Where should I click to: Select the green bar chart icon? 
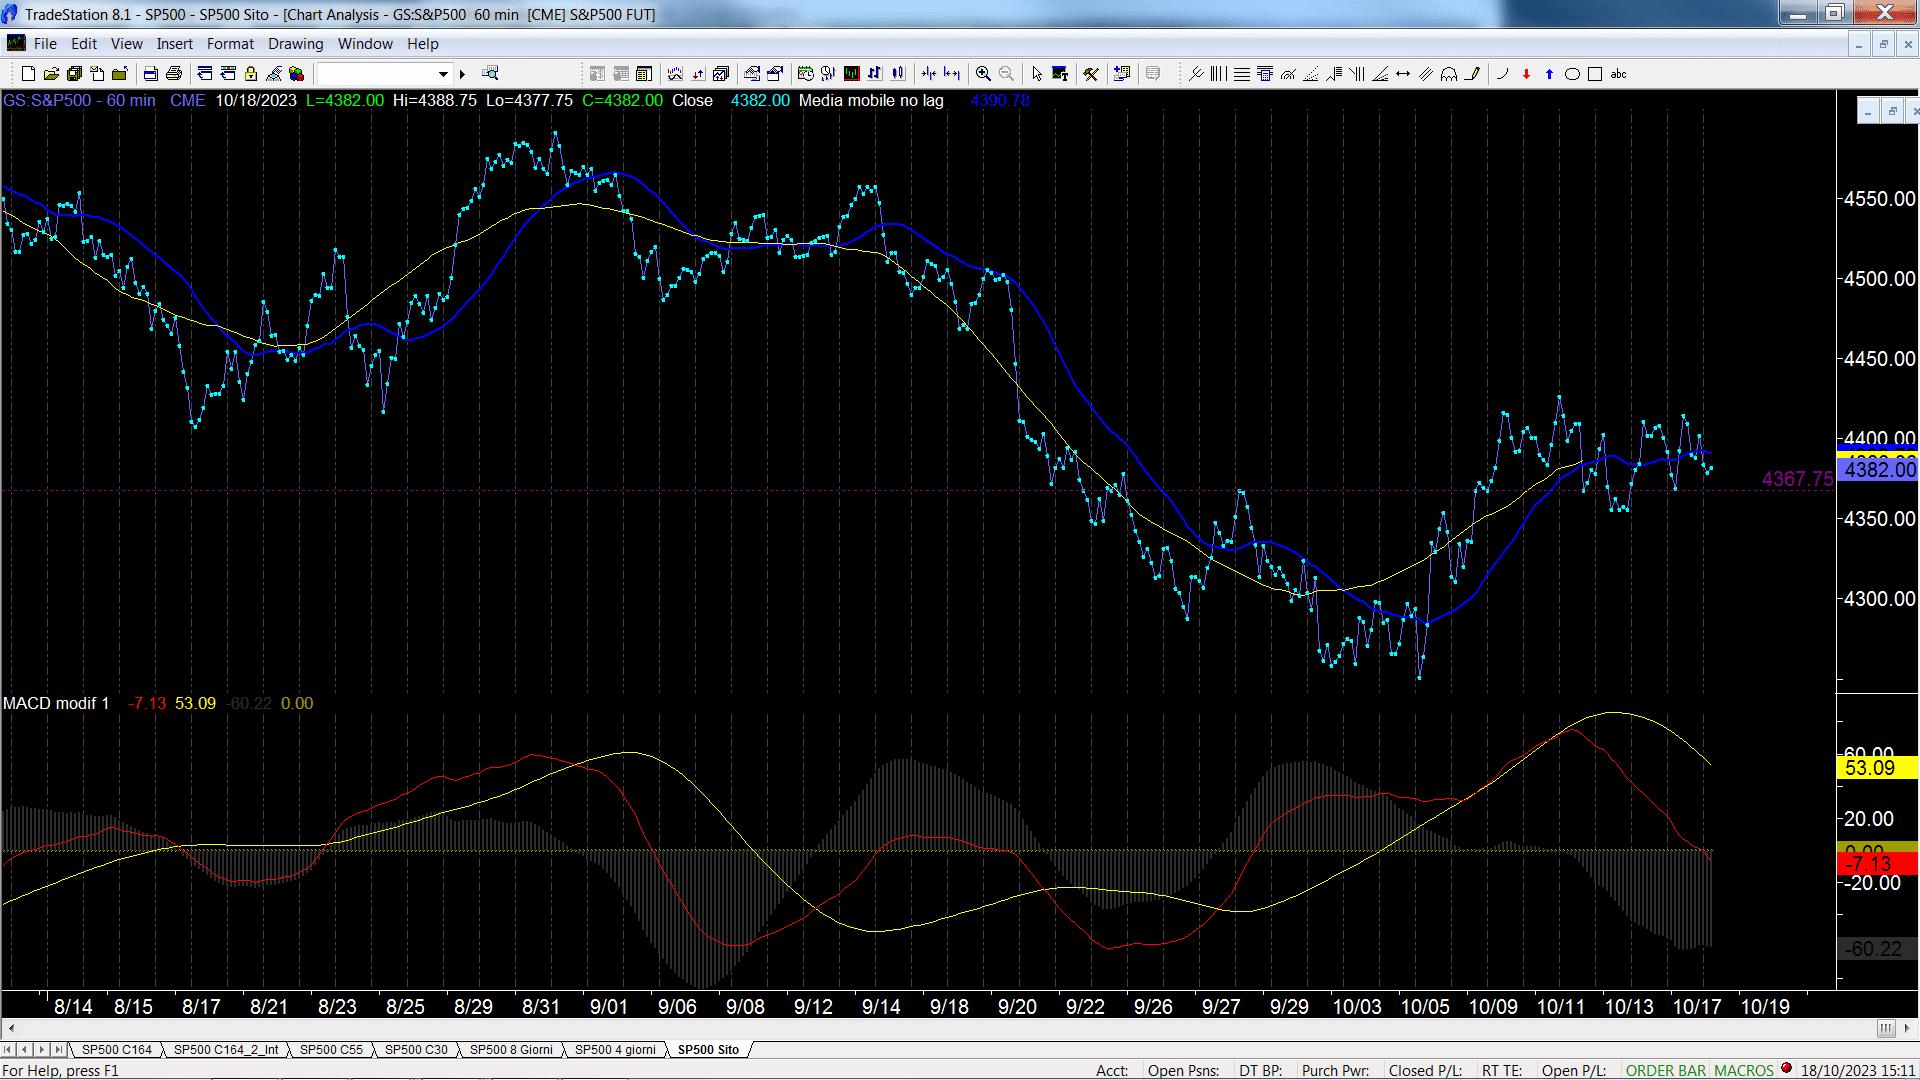click(852, 74)
